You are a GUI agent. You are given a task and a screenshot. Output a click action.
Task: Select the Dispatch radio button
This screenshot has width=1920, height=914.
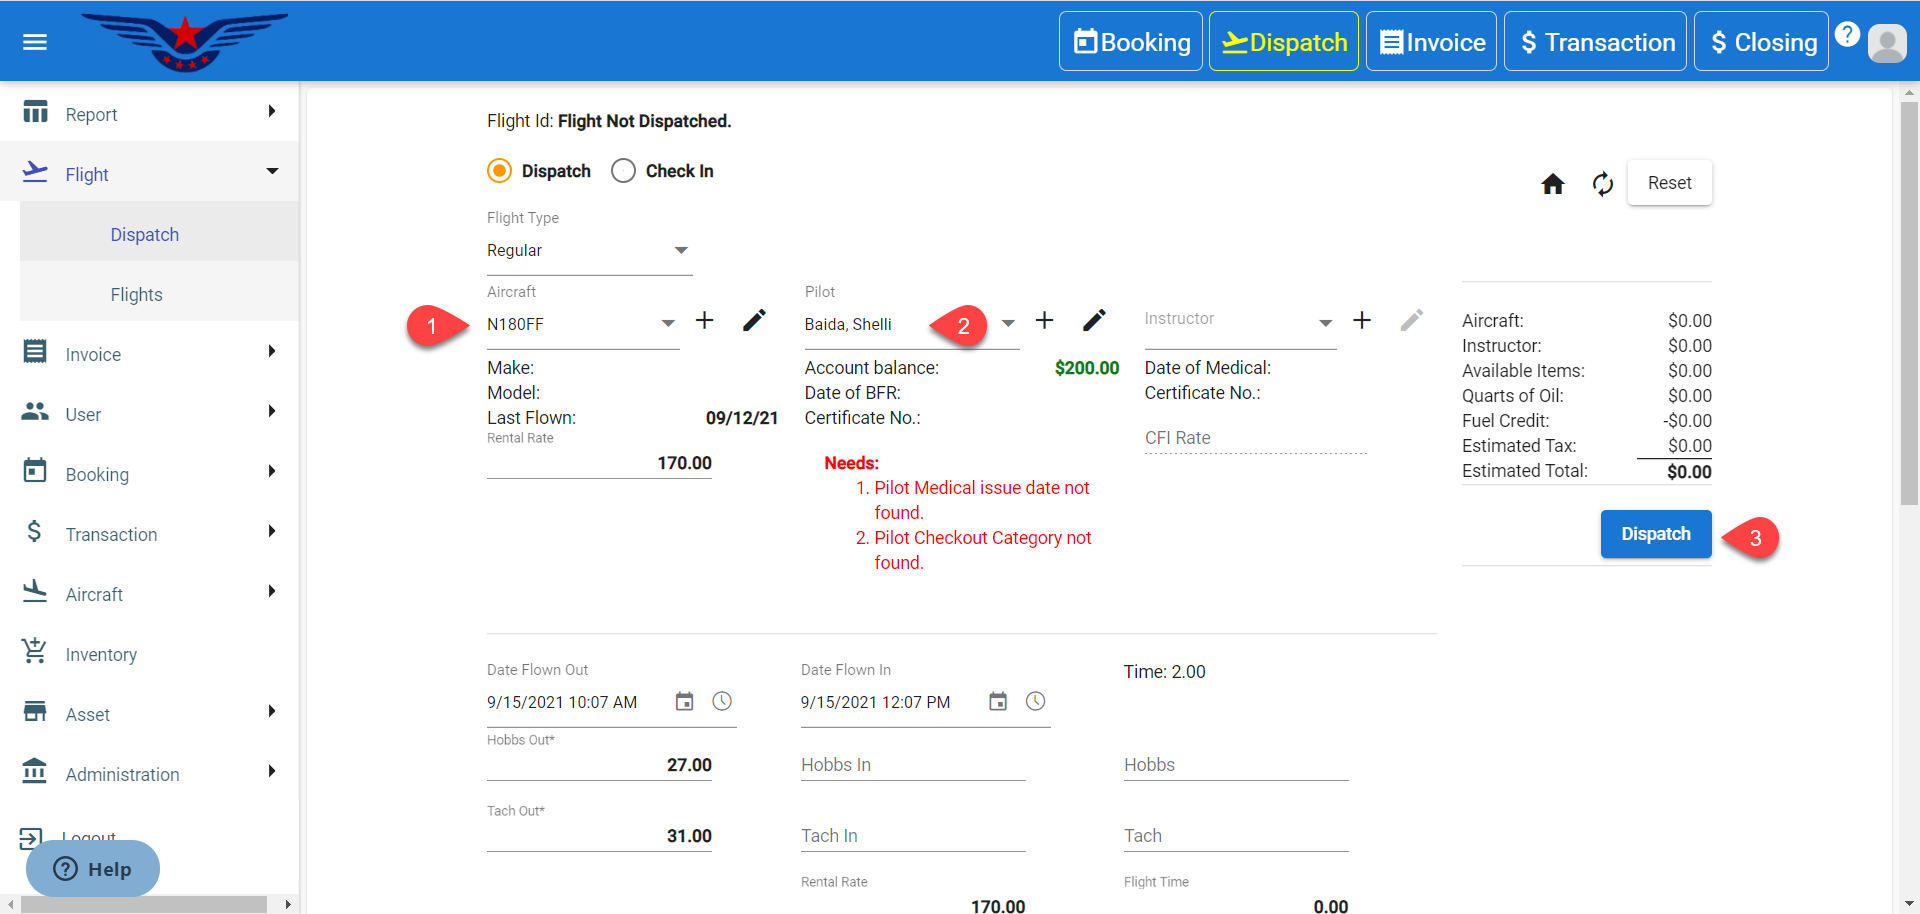(x=500, y=171)
